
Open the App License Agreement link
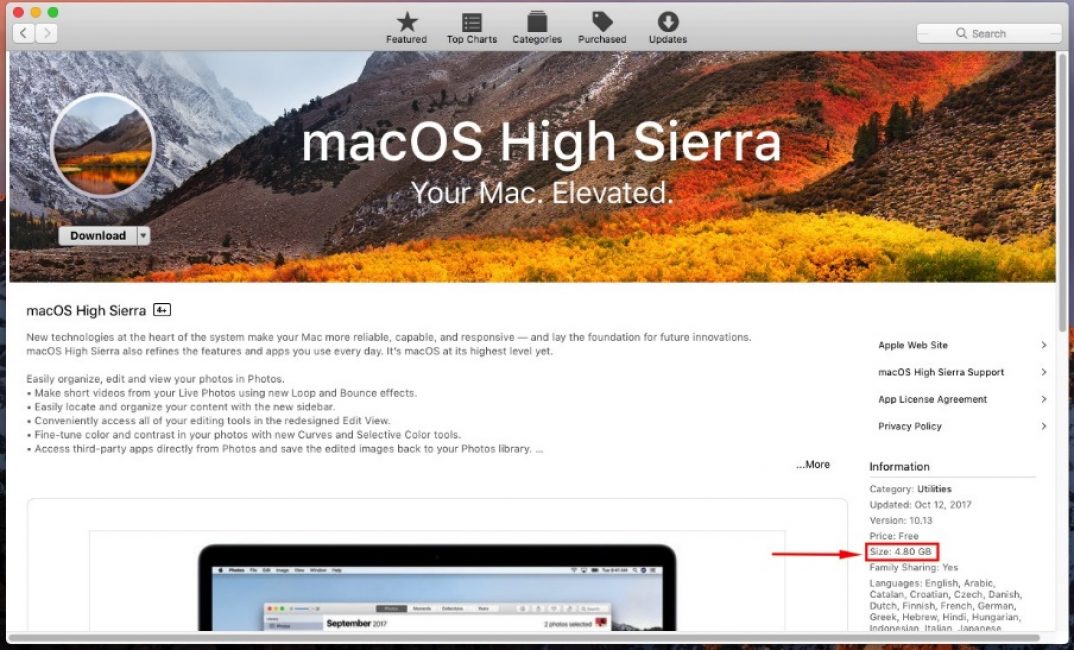coord(933,399)
